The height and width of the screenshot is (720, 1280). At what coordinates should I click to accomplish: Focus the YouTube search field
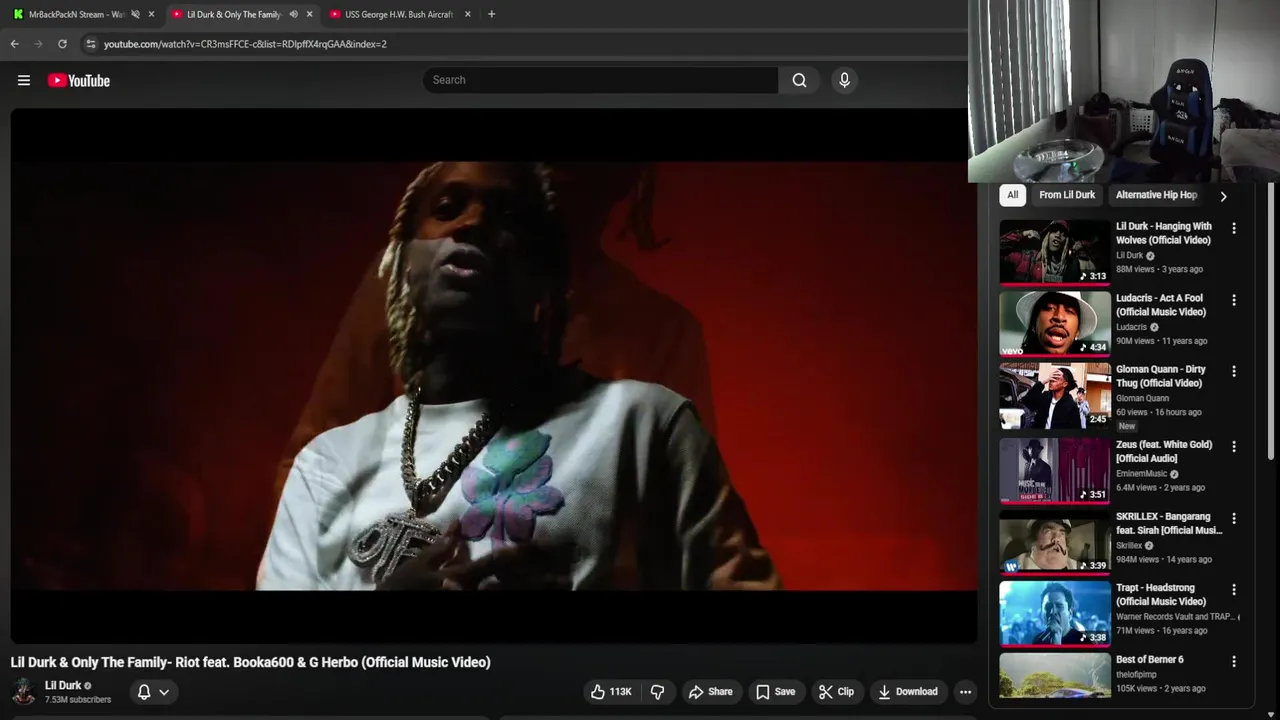[600, 80]
